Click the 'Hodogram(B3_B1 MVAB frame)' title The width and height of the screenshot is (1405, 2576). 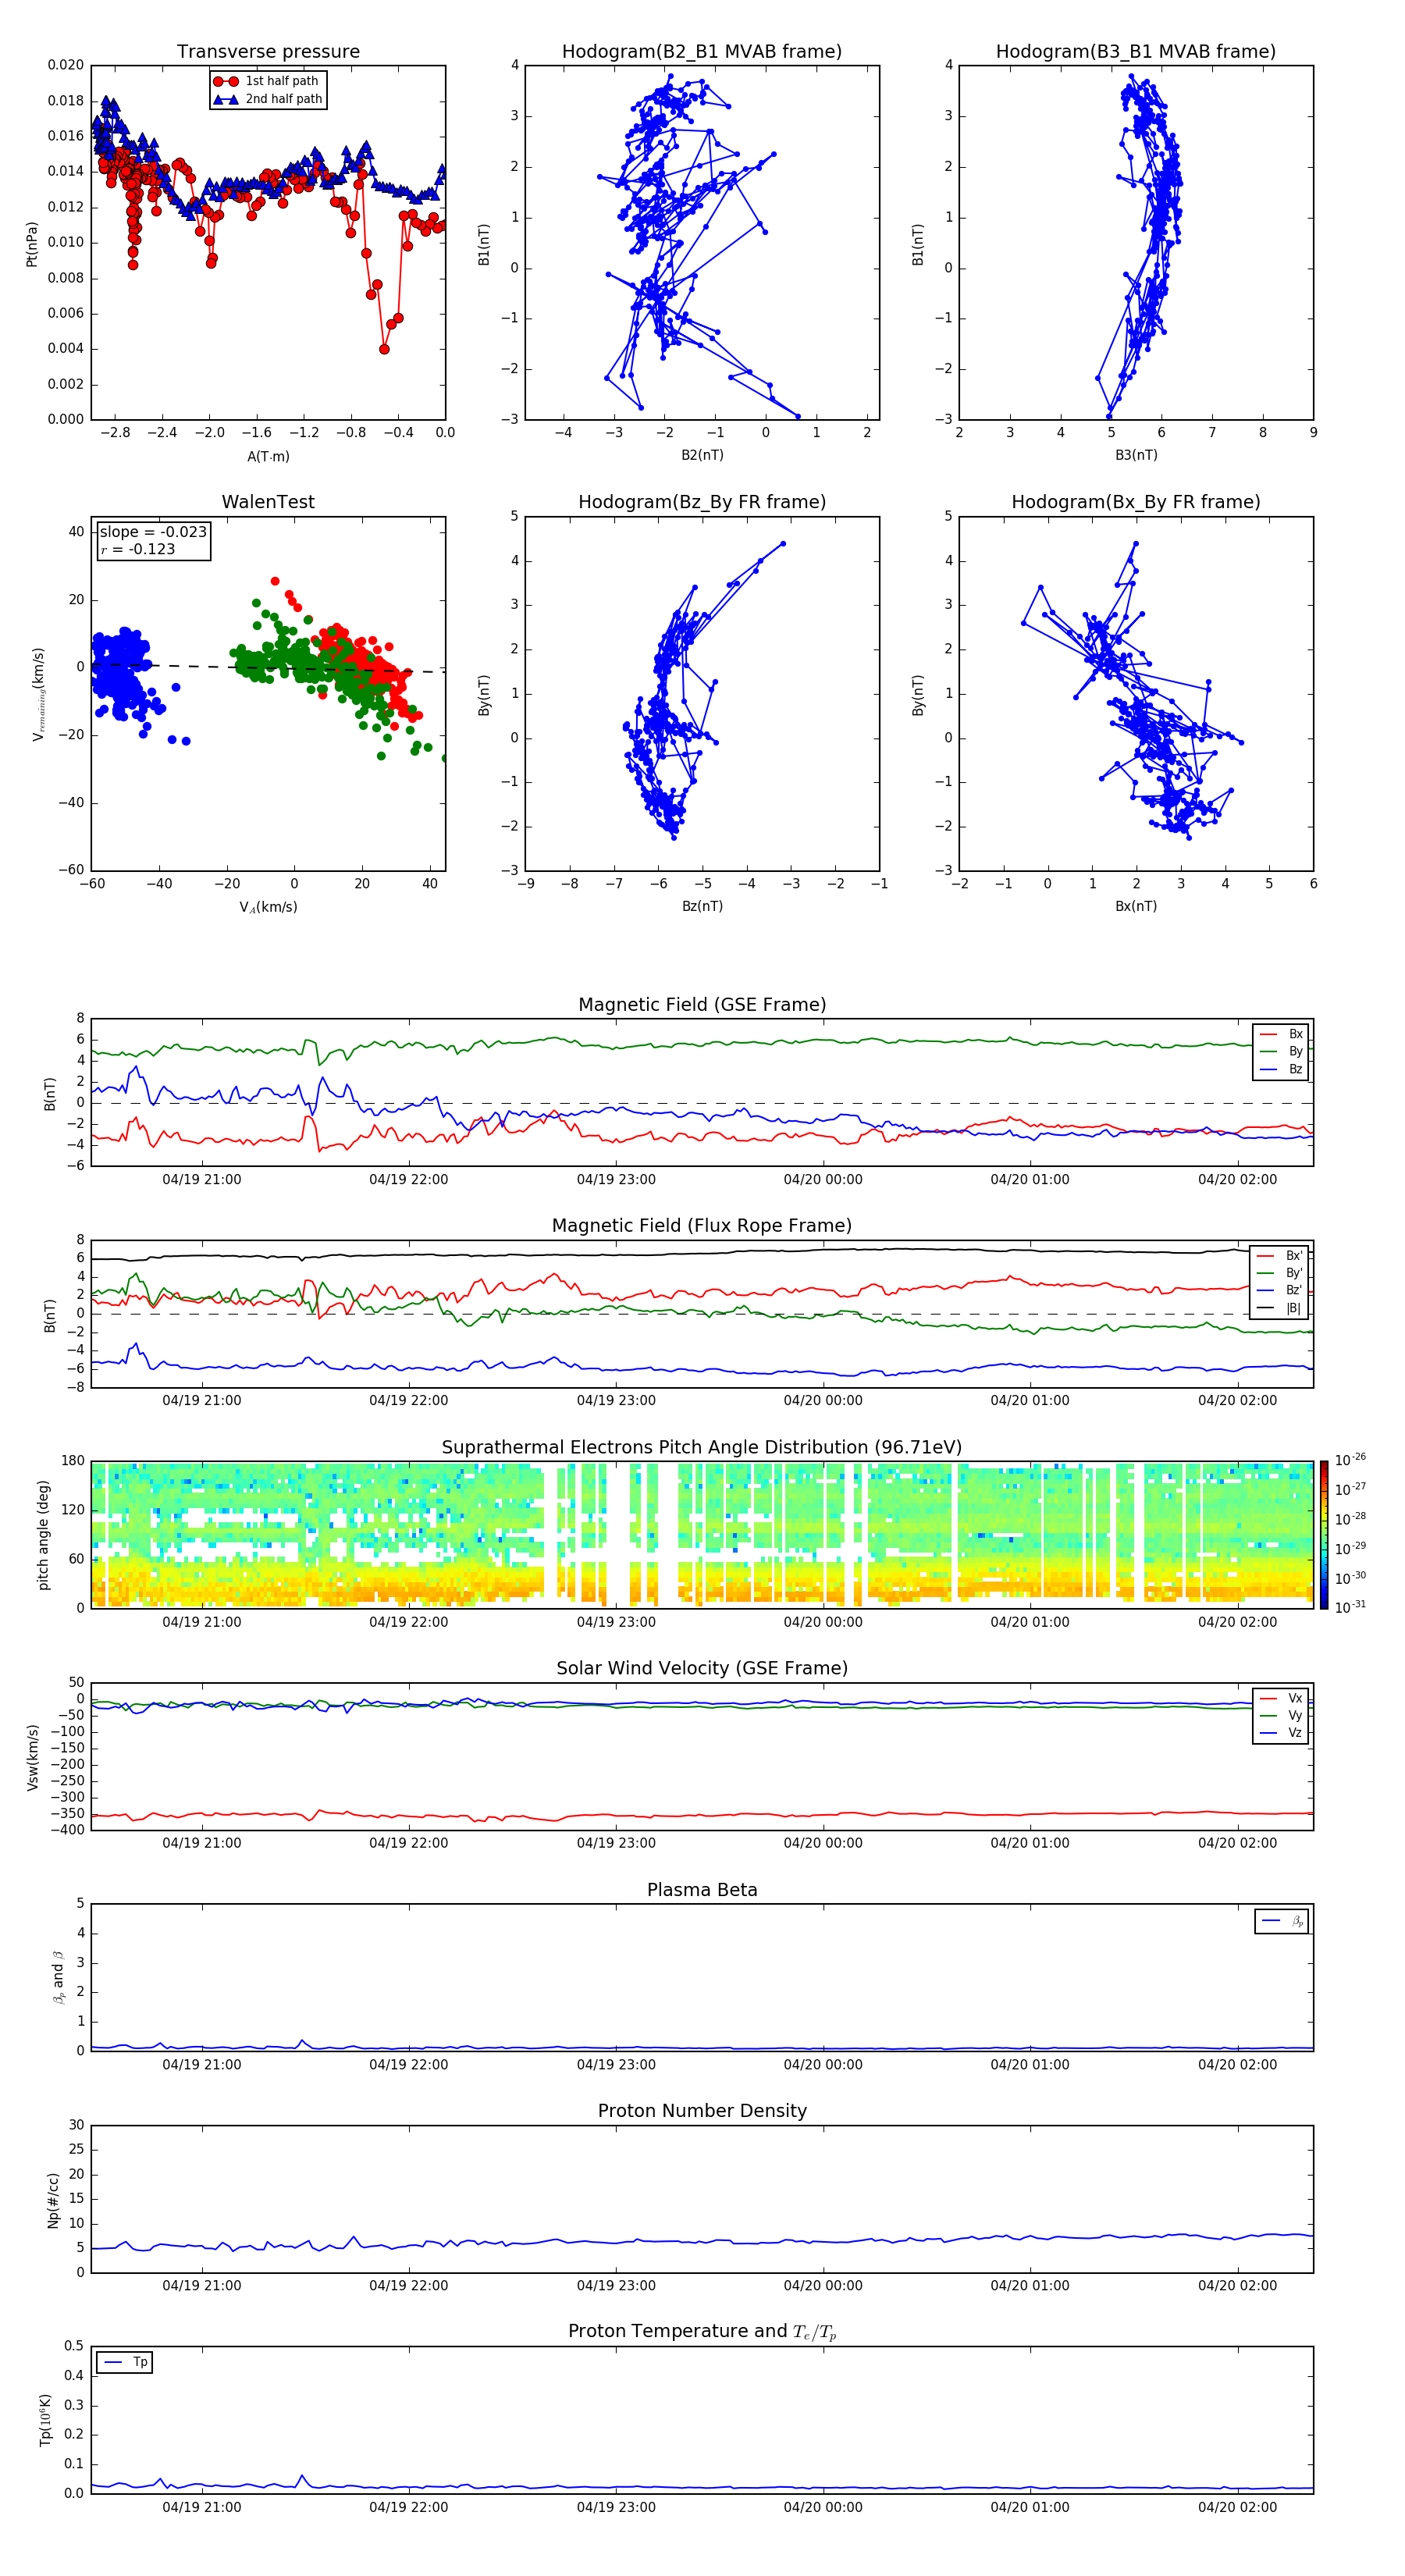tap(1136, 52)
